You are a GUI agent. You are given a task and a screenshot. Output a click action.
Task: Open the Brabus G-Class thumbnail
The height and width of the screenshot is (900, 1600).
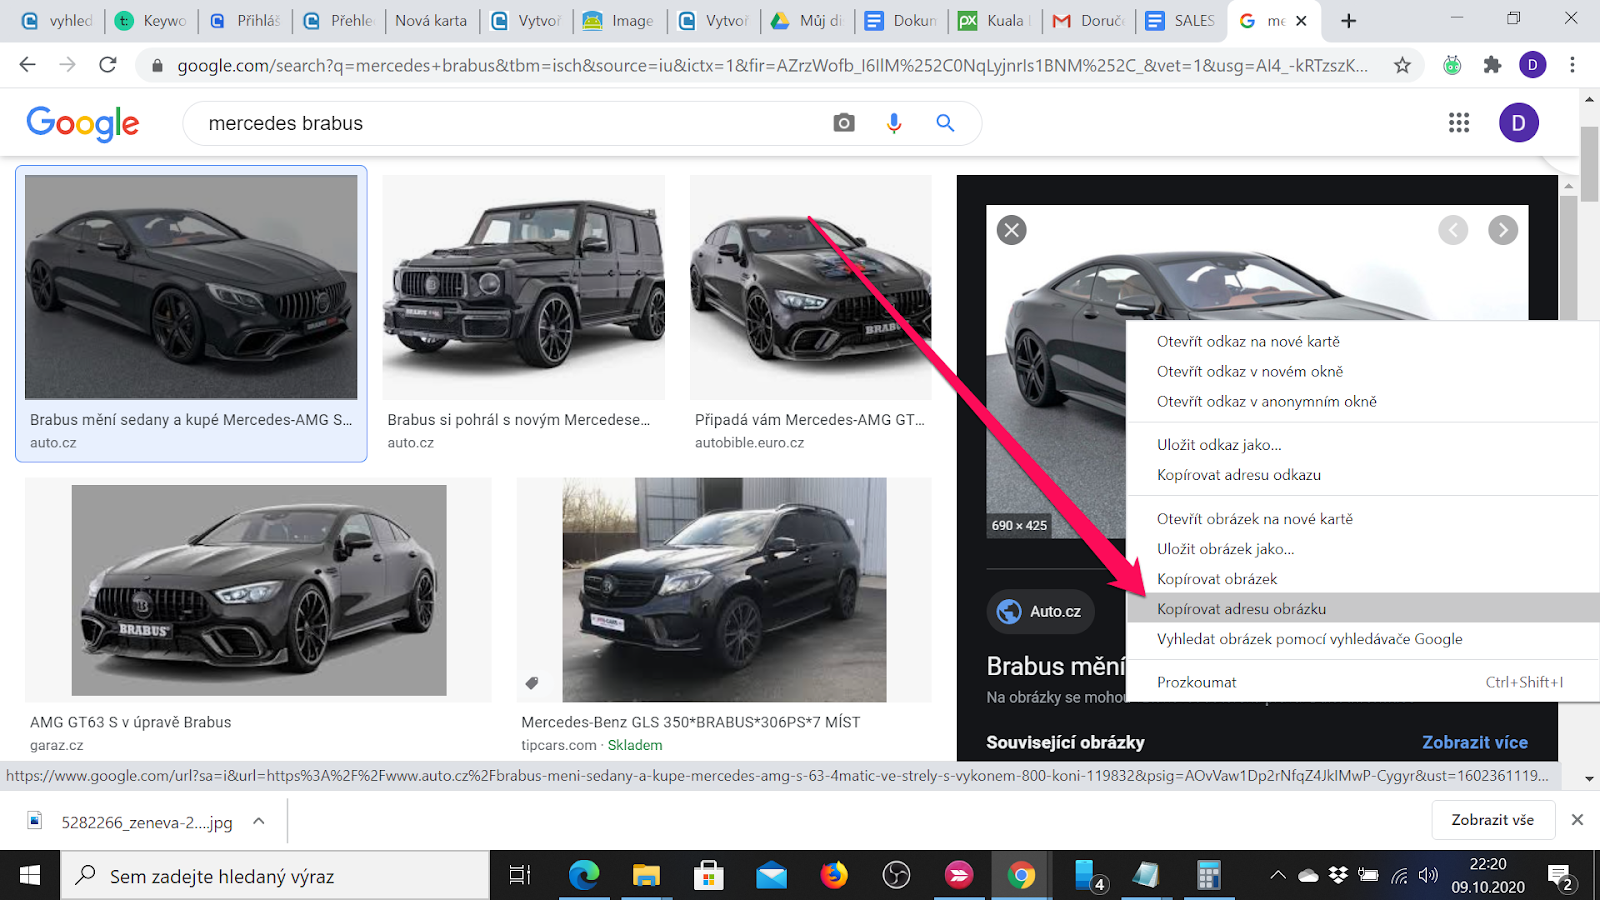coord(523,288)
